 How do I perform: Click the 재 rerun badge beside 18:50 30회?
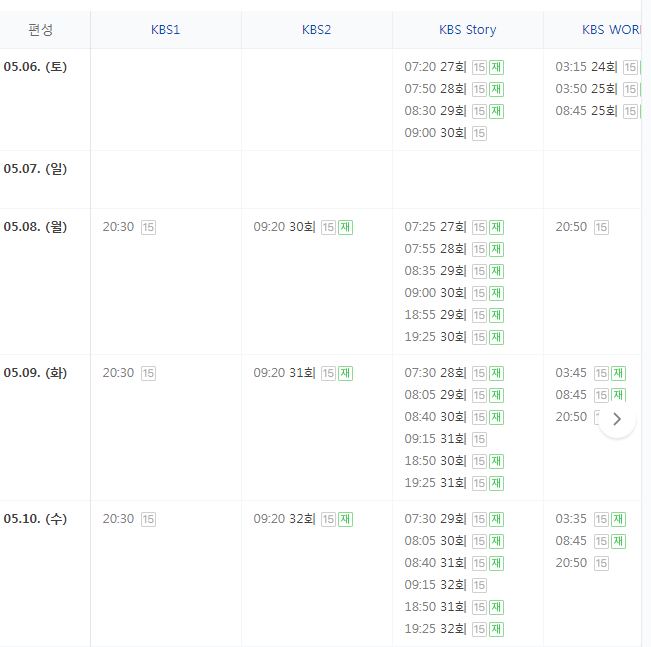[x=496, y=461]
